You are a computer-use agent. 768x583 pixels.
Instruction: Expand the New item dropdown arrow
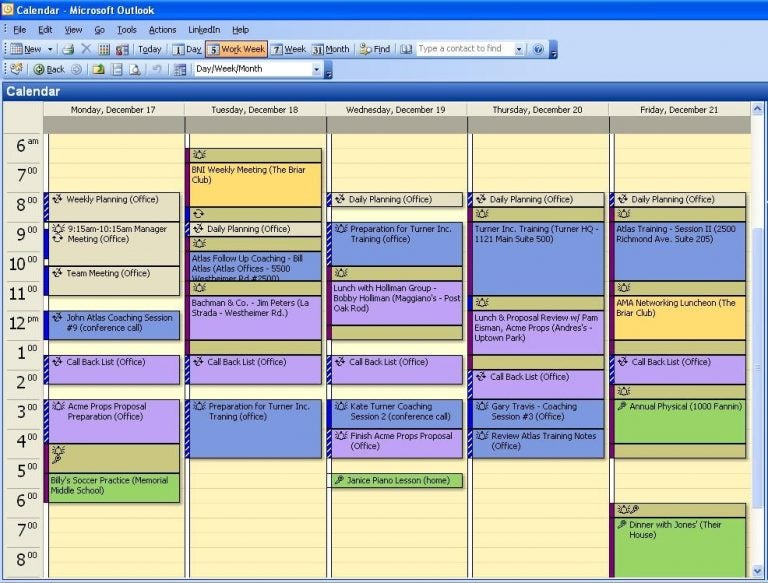point(50,49)
